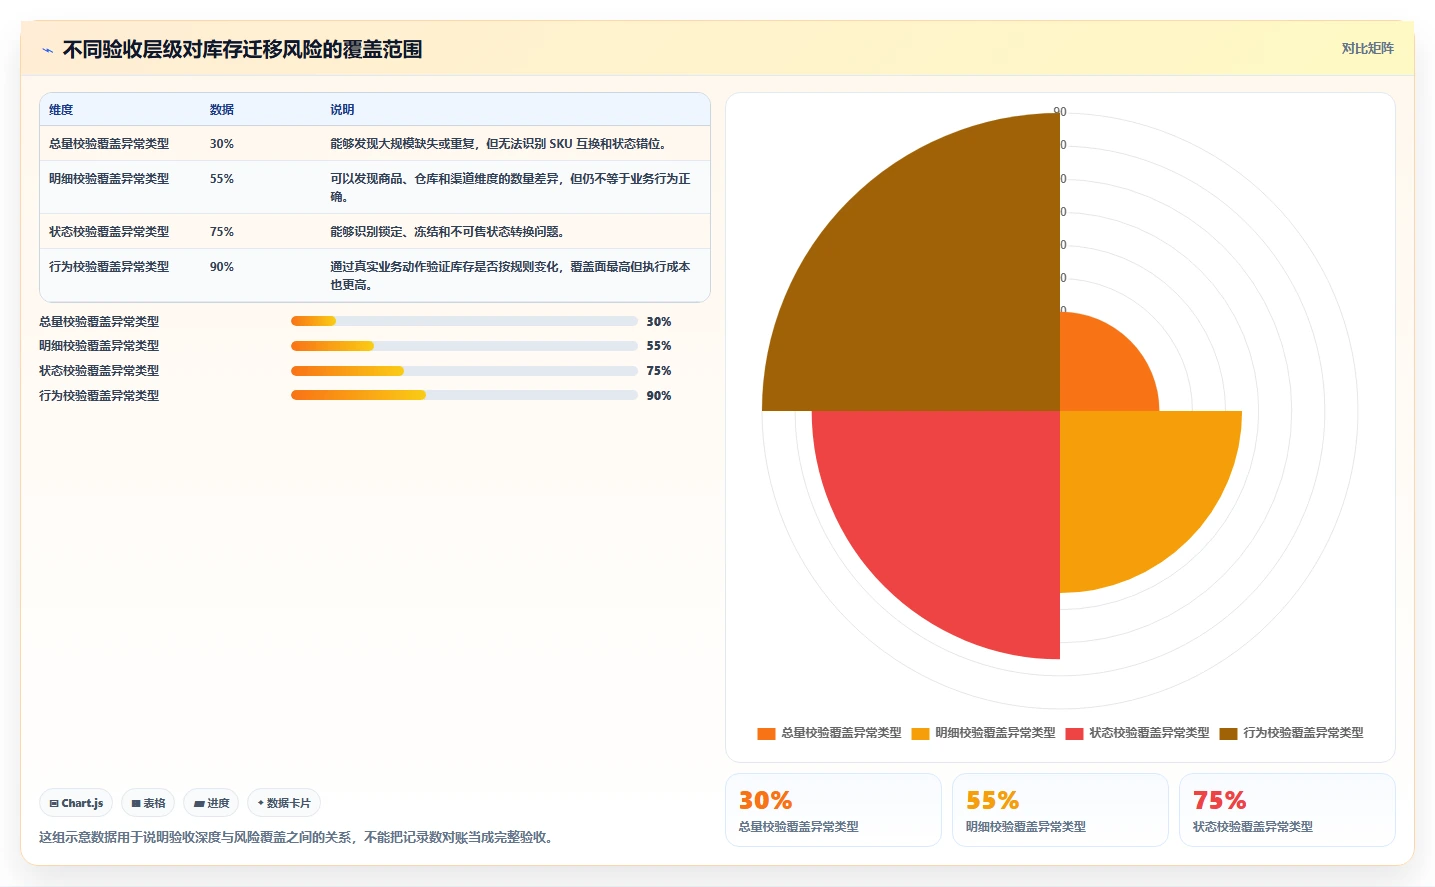This screenshot has height=887, width=1435.
Task: Click the 对比矩阵 label in header
Action: pyautogui.click(x=1367, y=48)
